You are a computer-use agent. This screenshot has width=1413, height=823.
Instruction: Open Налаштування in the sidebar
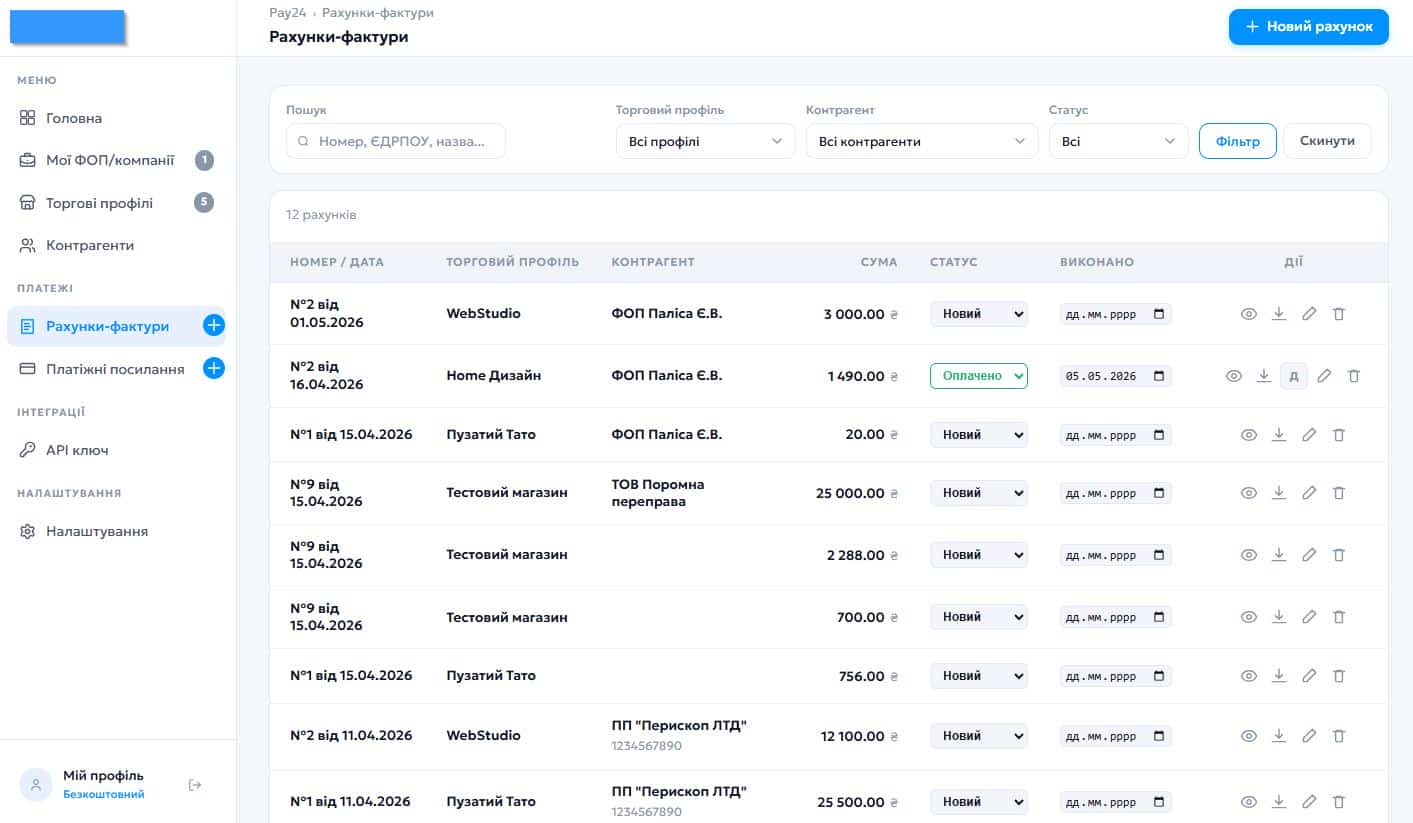117,531
